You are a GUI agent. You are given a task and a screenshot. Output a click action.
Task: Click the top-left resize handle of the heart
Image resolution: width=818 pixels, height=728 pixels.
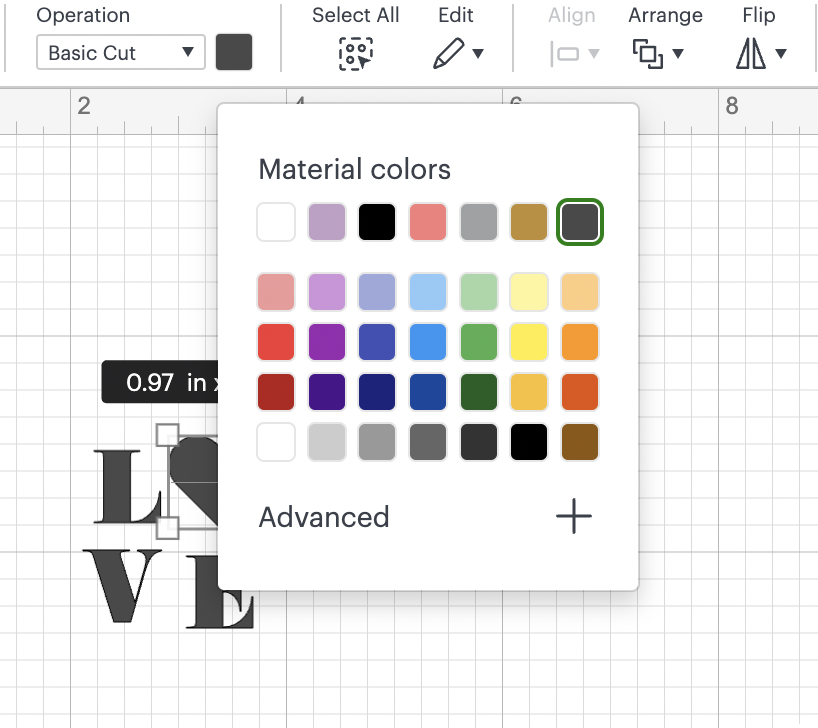167,434
